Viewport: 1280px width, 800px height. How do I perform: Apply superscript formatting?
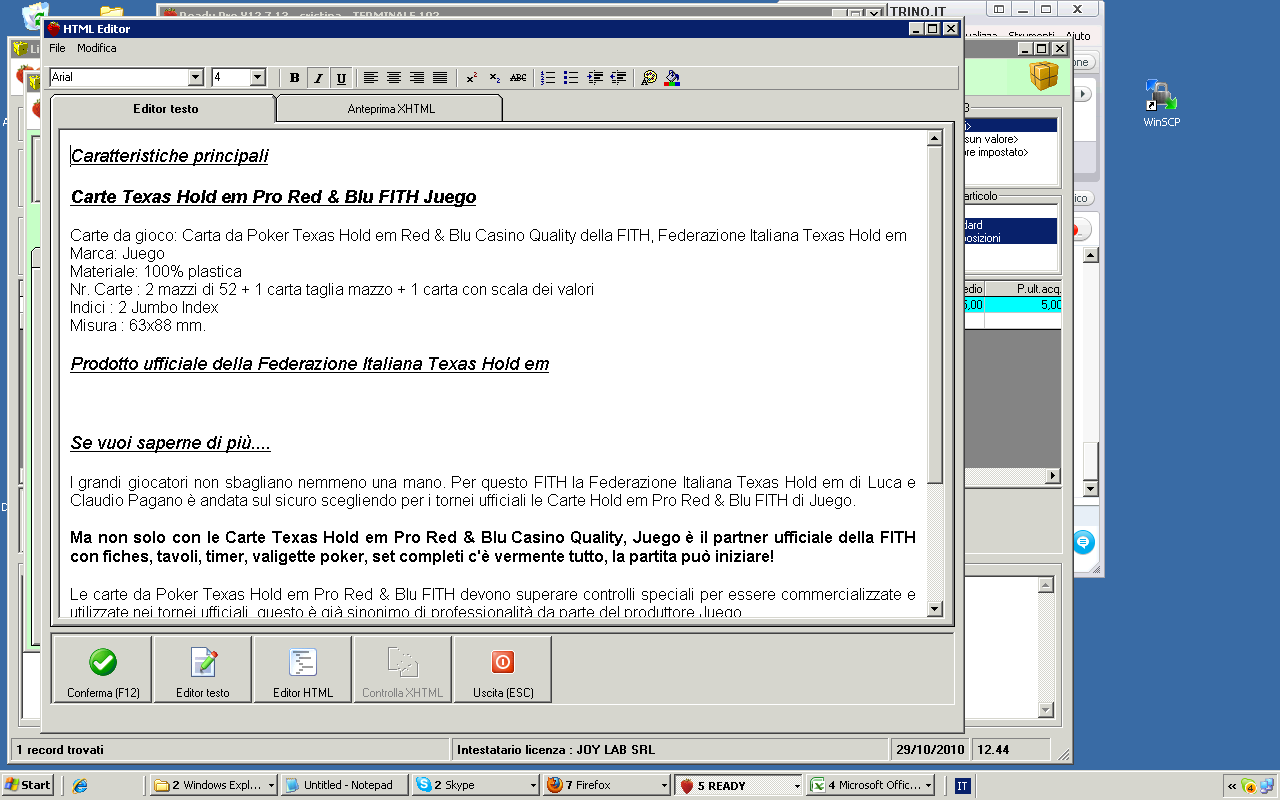471,78
